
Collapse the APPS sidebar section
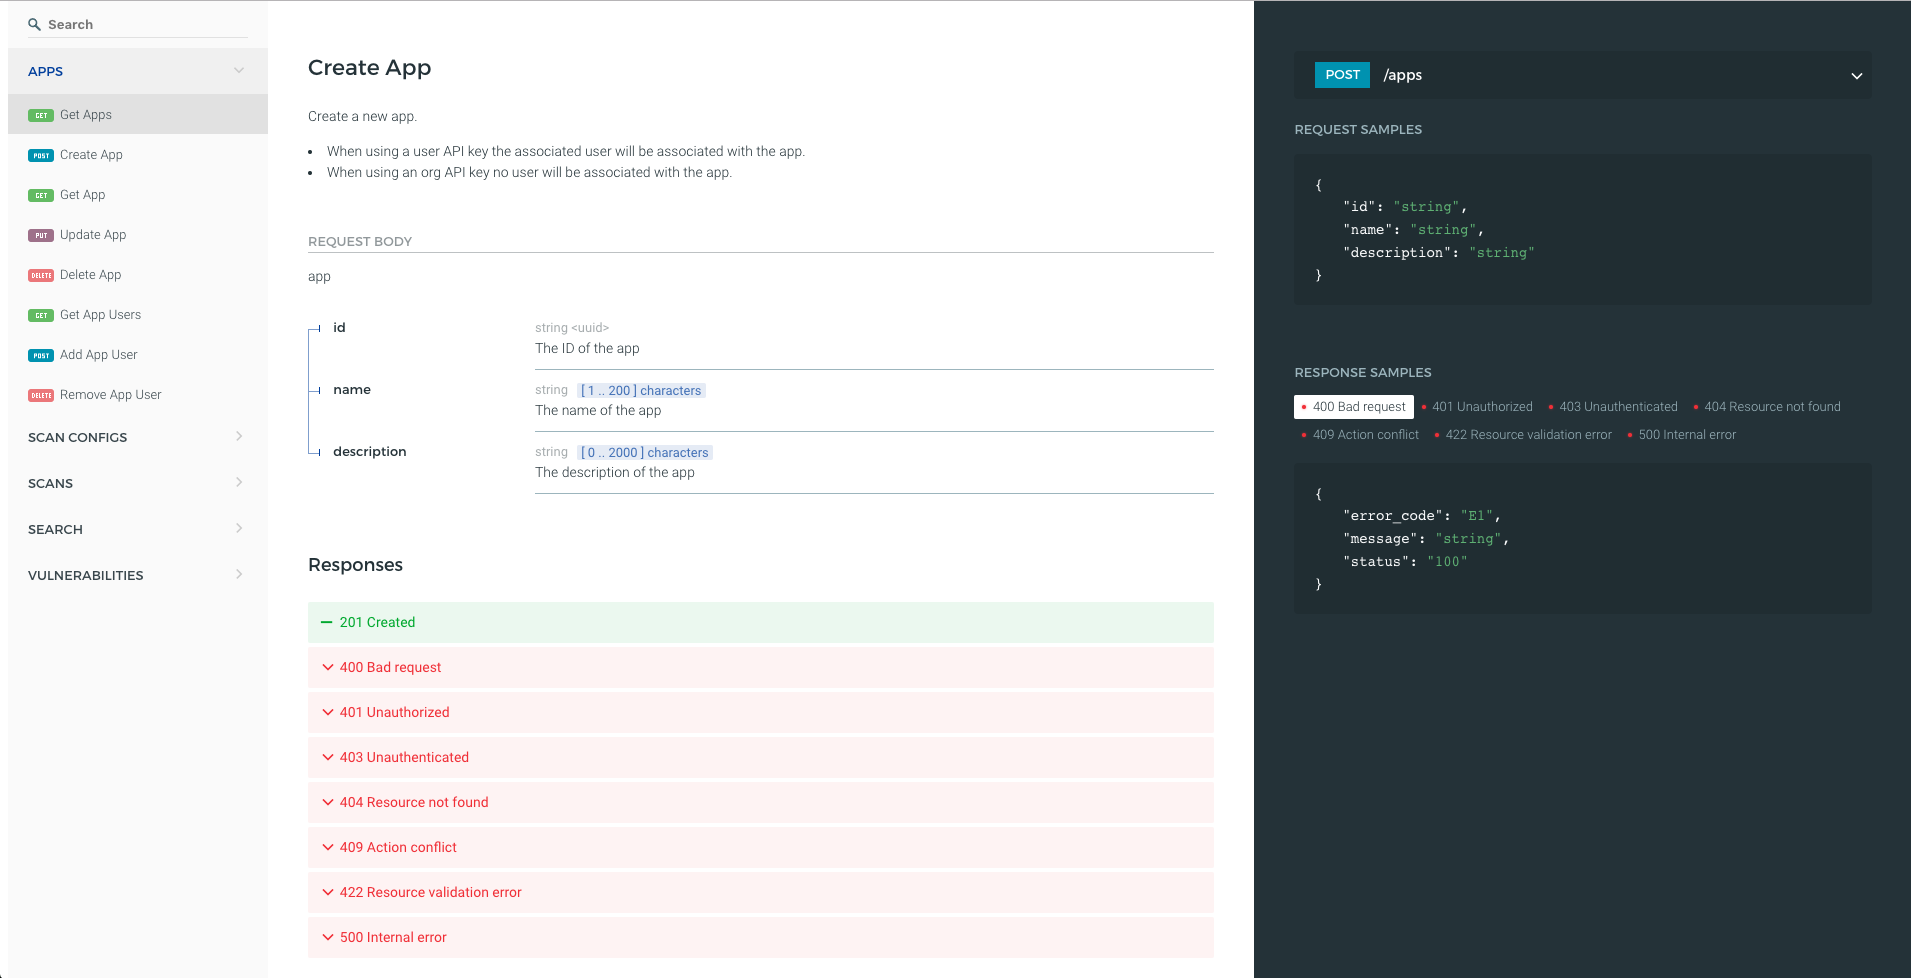click(x=238, y=71)
